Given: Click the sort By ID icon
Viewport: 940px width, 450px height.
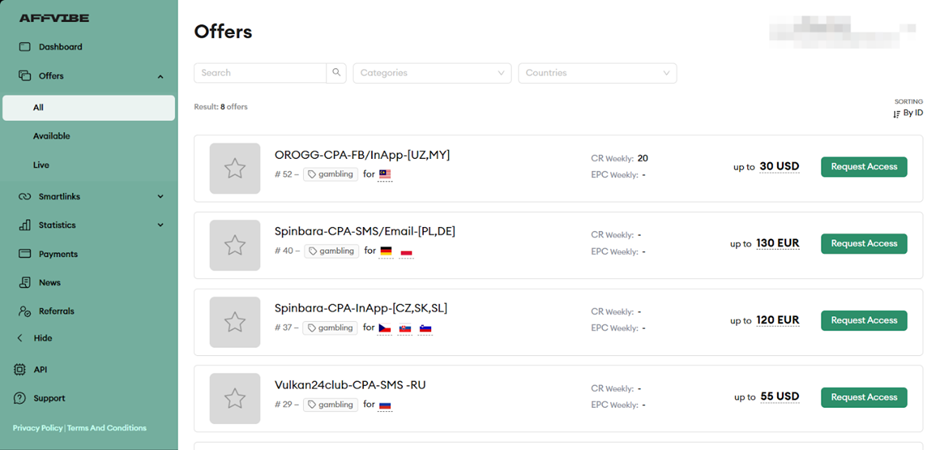Looking at the screenshot, I should click(x=897, y=114).
